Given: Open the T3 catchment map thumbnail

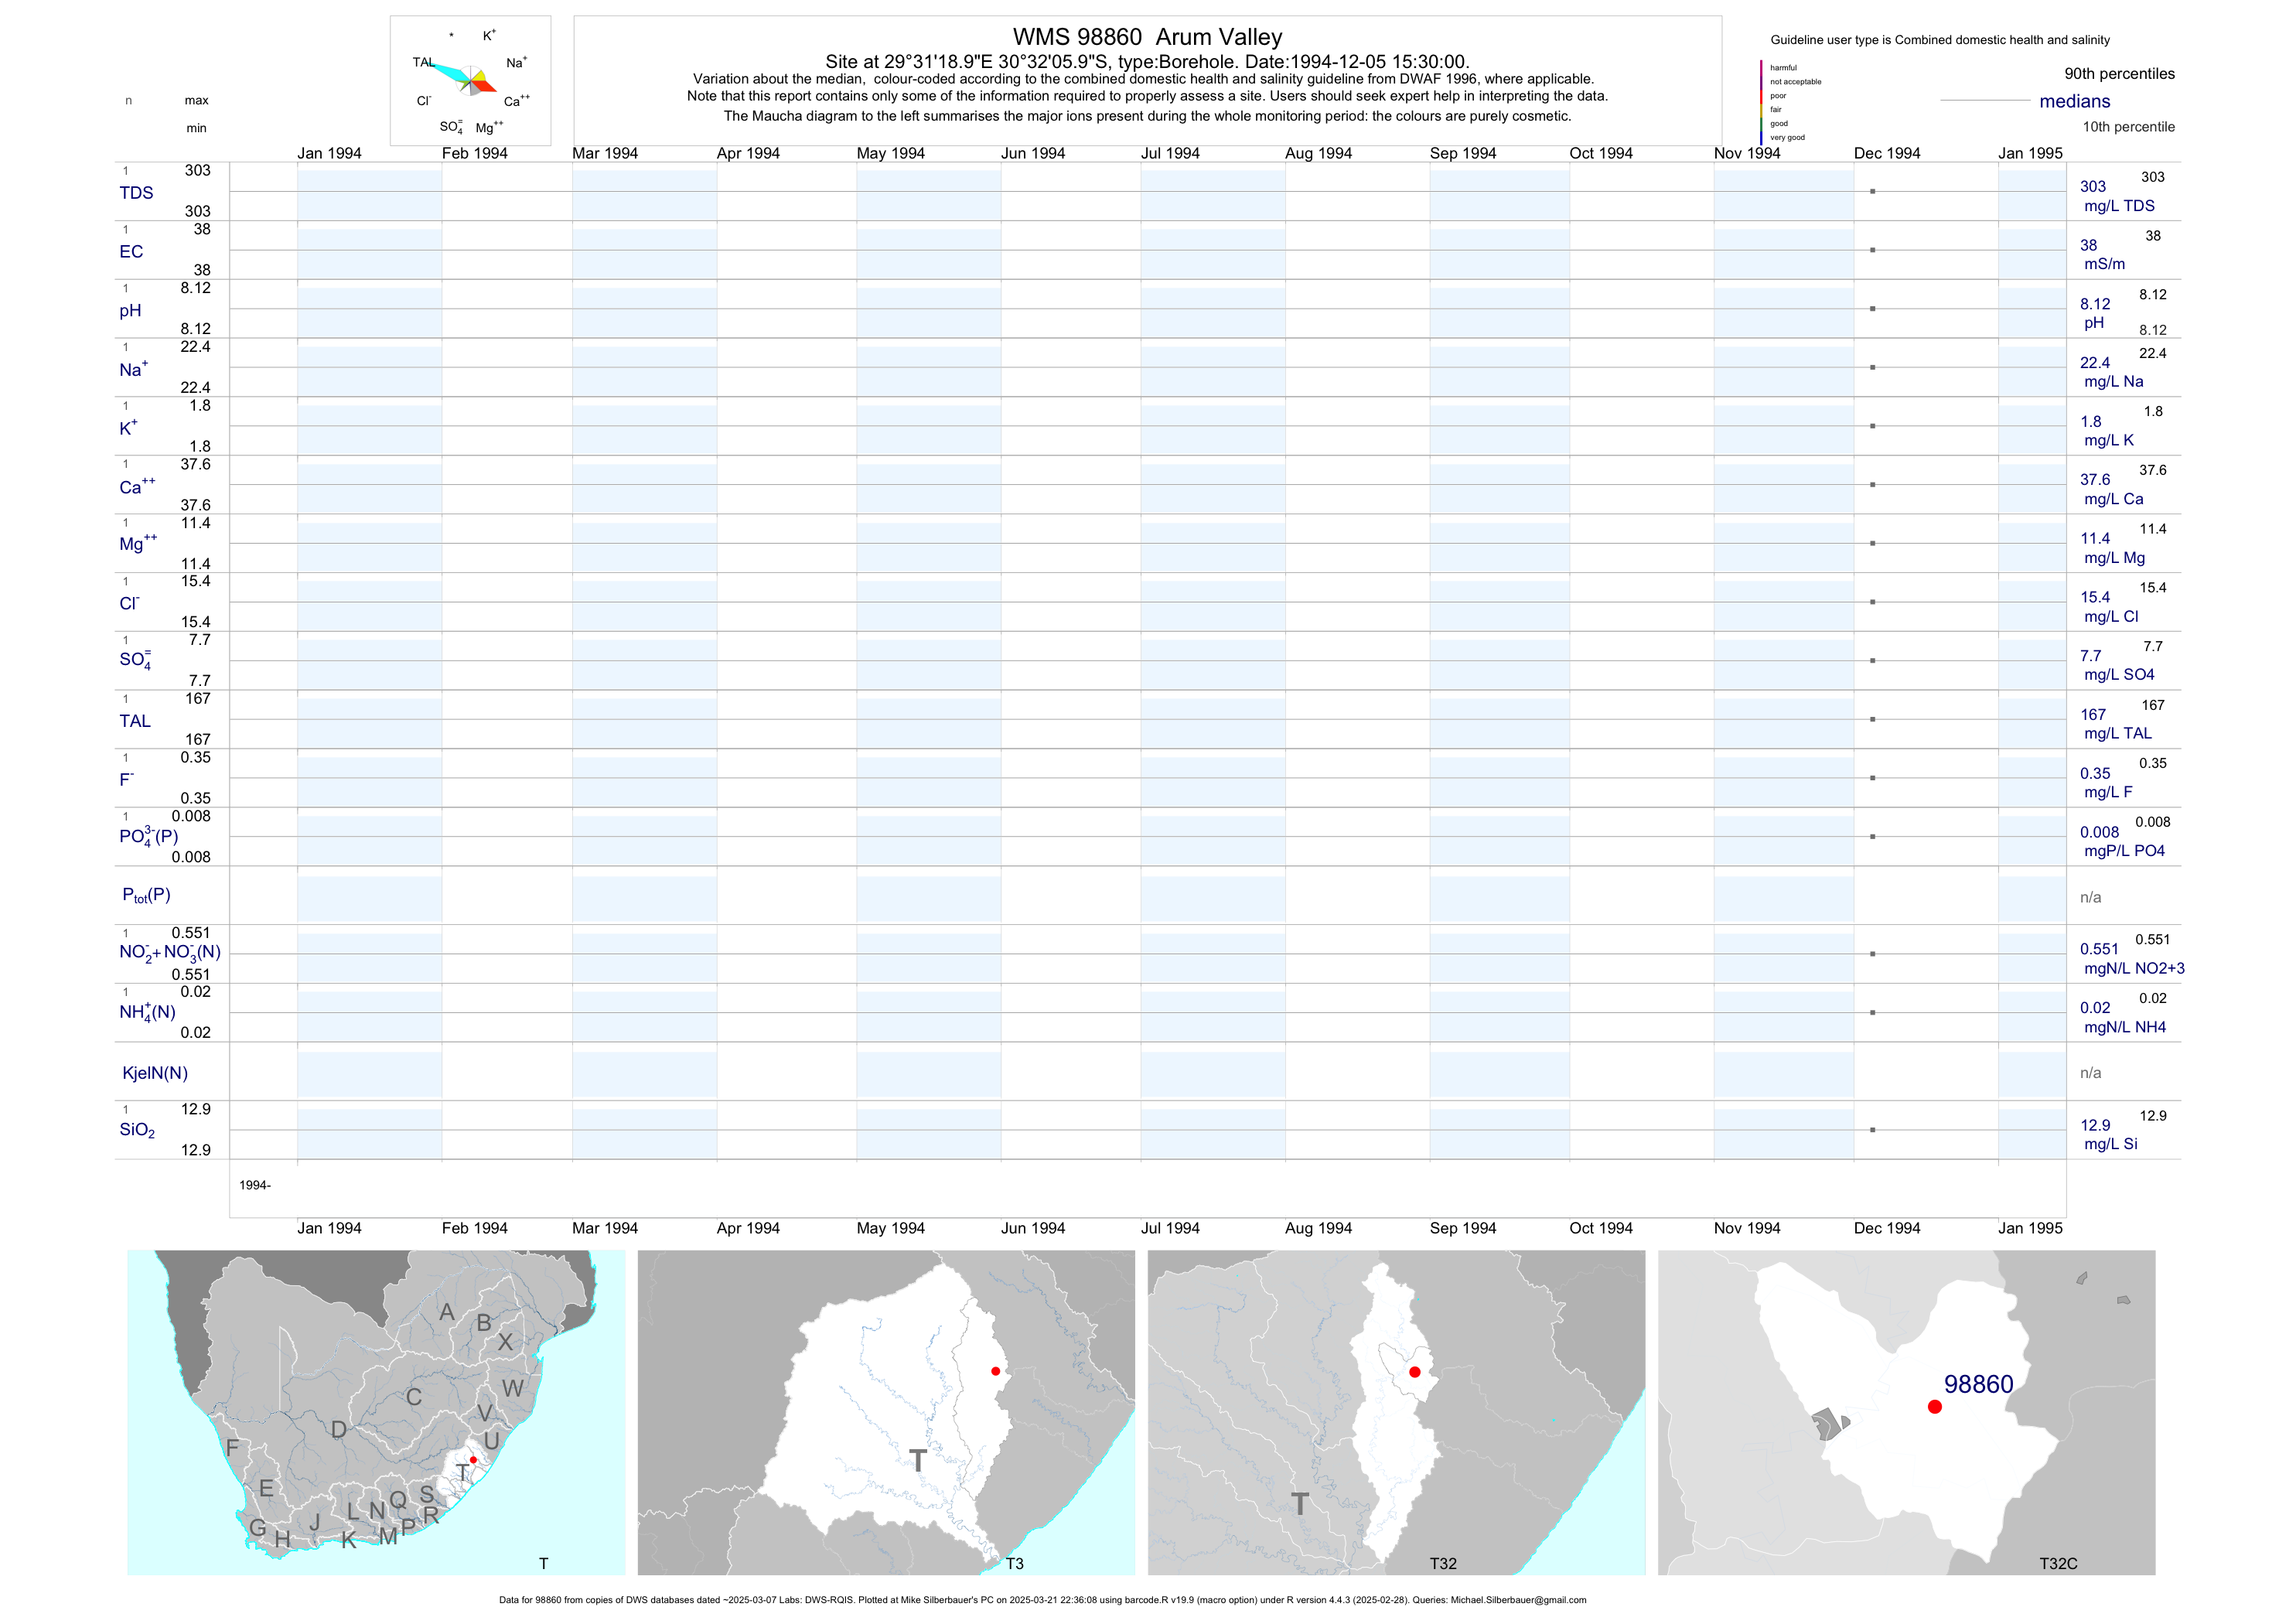Looking at the screenshot, I should [x=886, y=1412].
